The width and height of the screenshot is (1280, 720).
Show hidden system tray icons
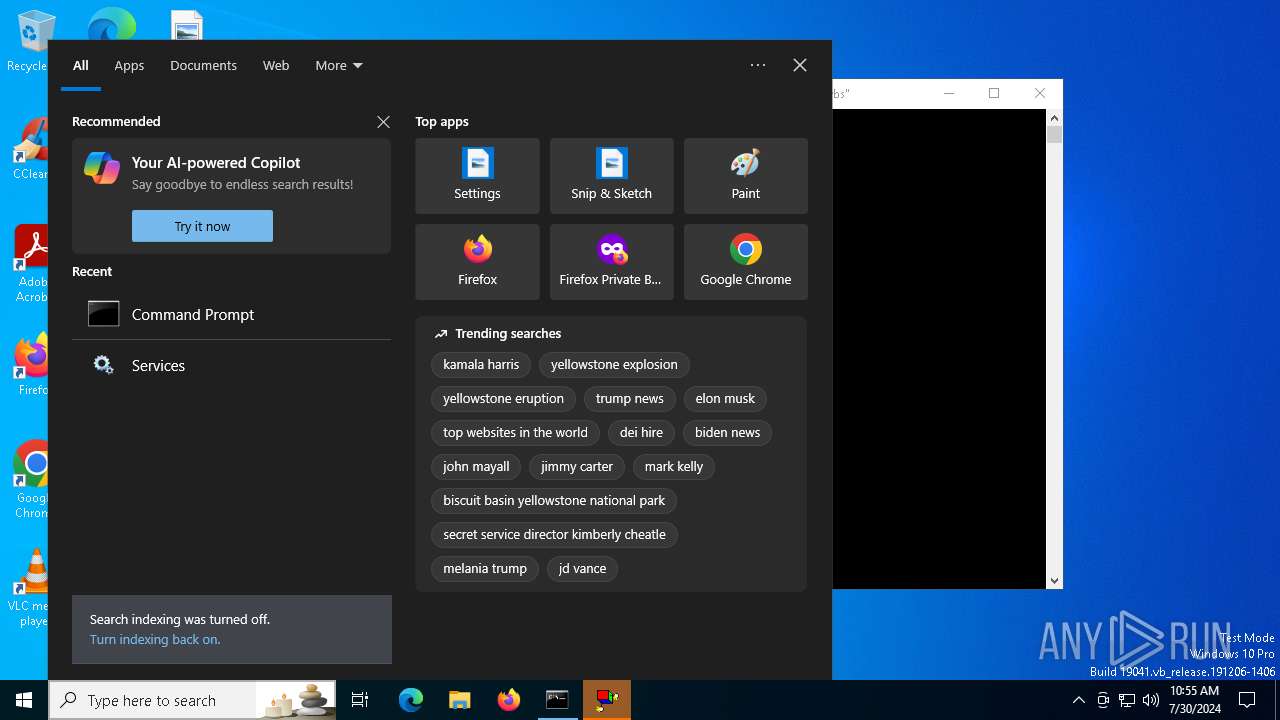[1078, 700]
